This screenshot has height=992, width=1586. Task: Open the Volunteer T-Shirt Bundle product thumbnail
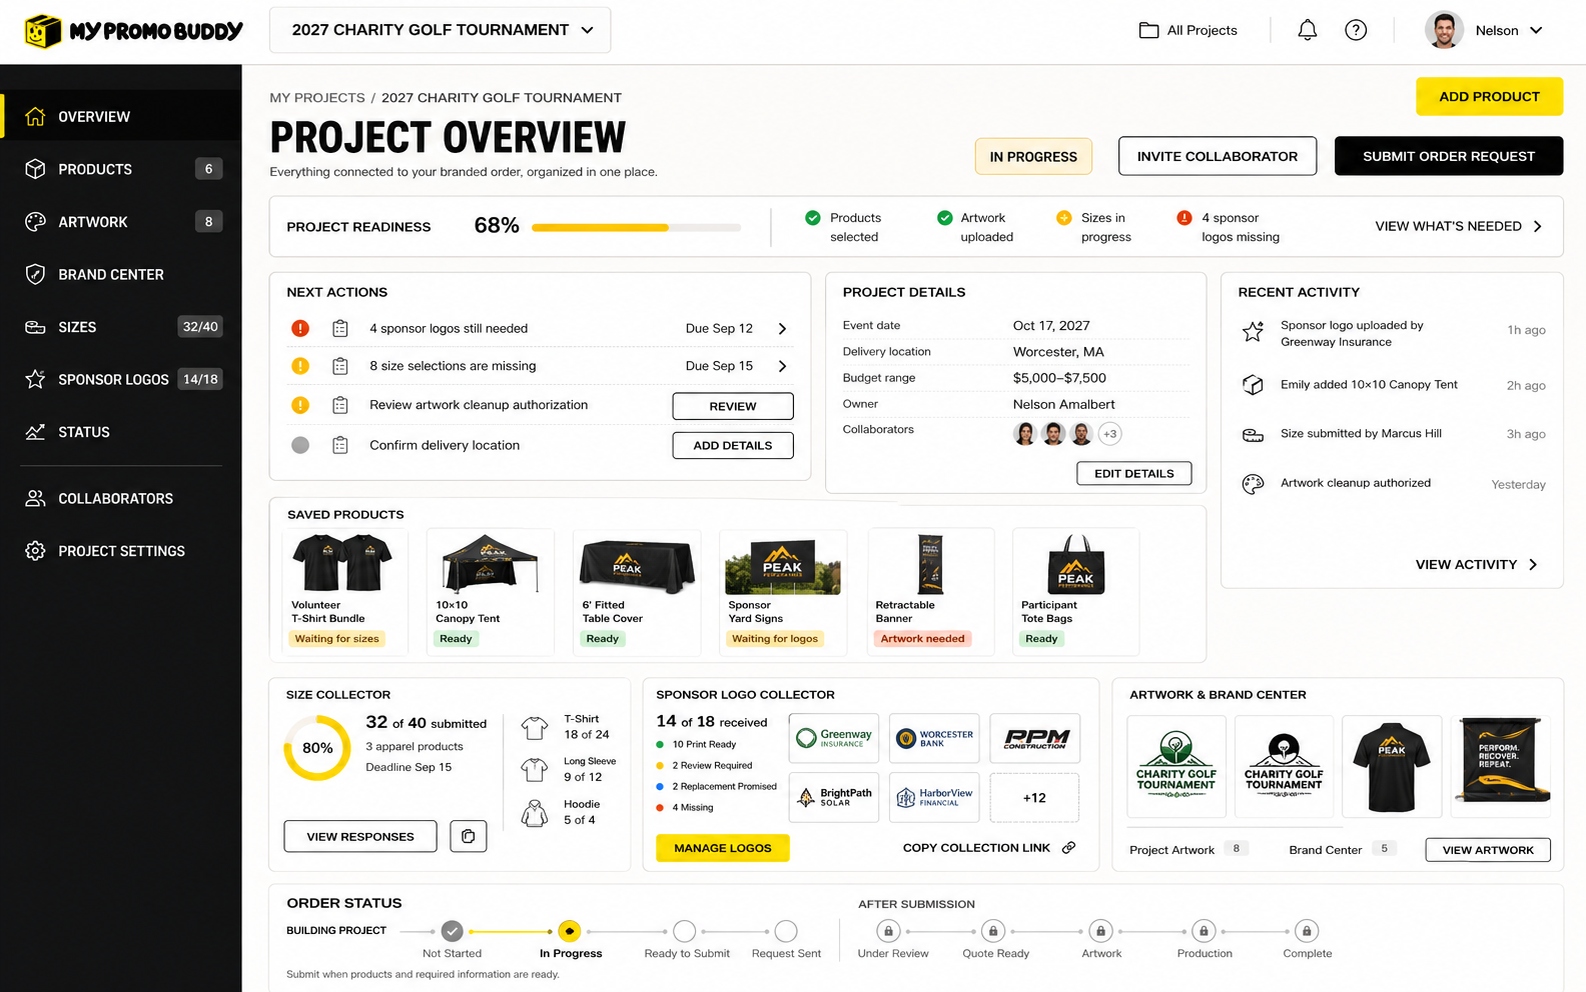[341, 563]
